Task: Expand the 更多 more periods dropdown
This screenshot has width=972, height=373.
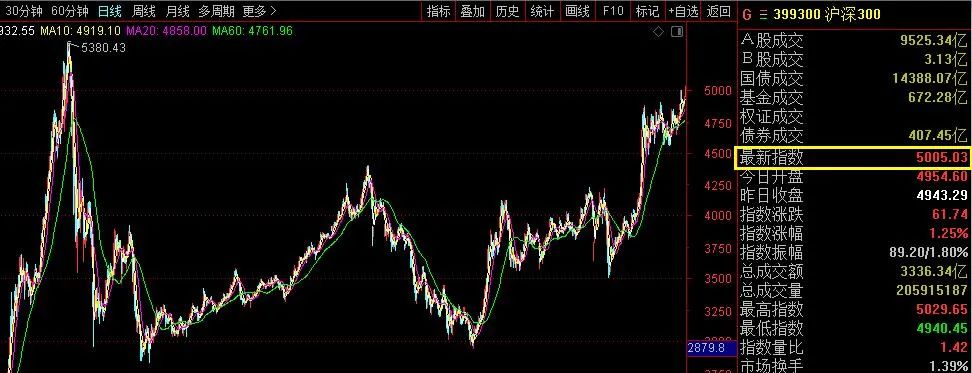Action: coord(260,11)
